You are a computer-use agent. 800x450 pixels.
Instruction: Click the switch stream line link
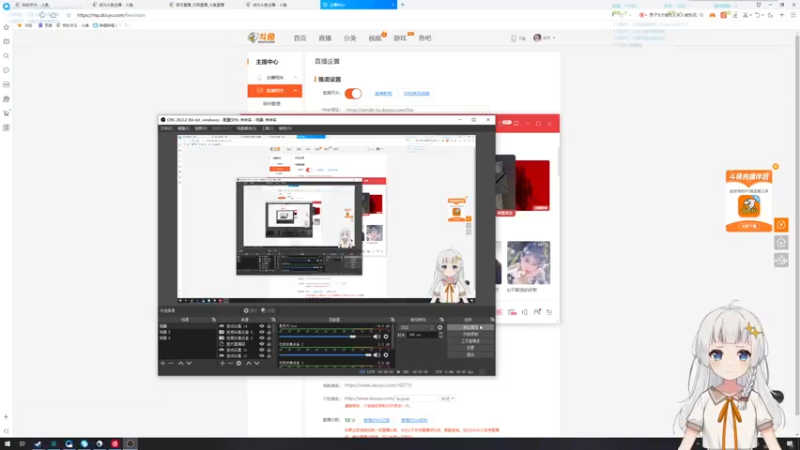click(x=416, y=94)
